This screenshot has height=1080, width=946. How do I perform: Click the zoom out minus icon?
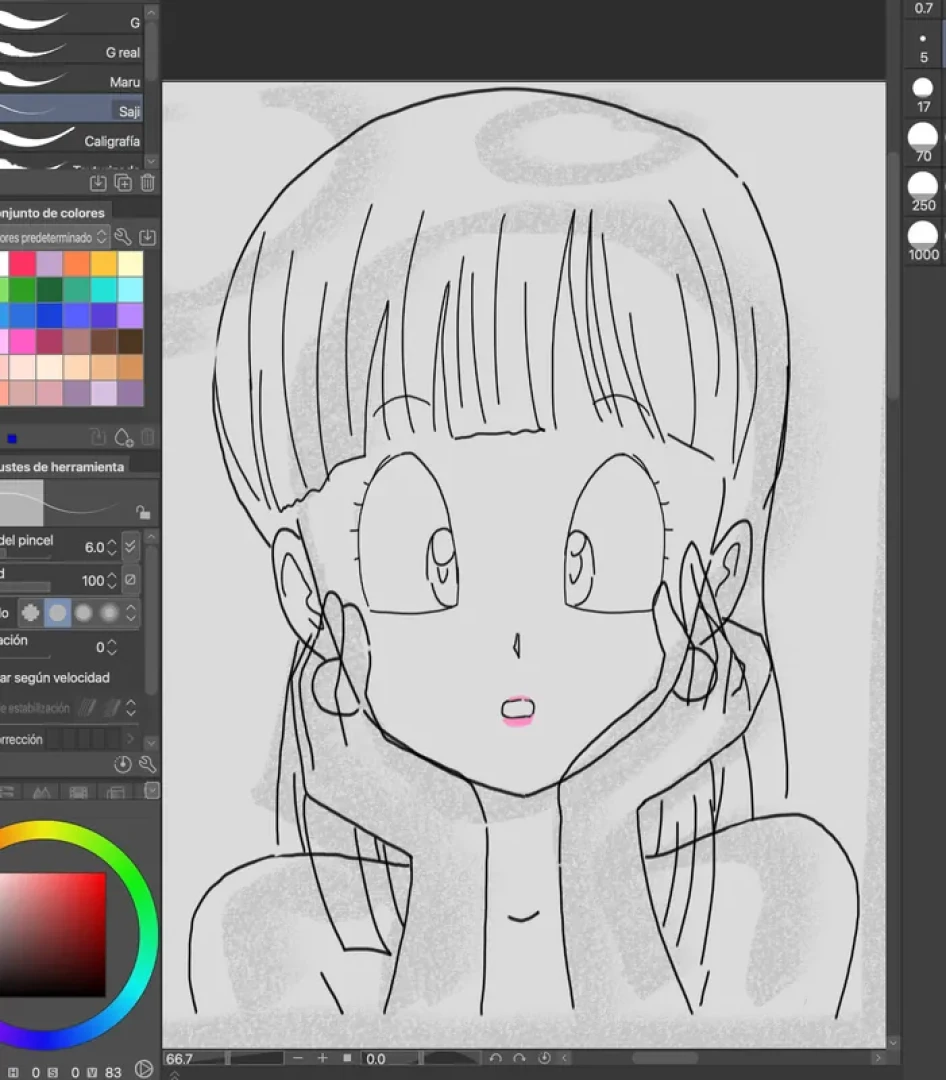pos(298,1058)
